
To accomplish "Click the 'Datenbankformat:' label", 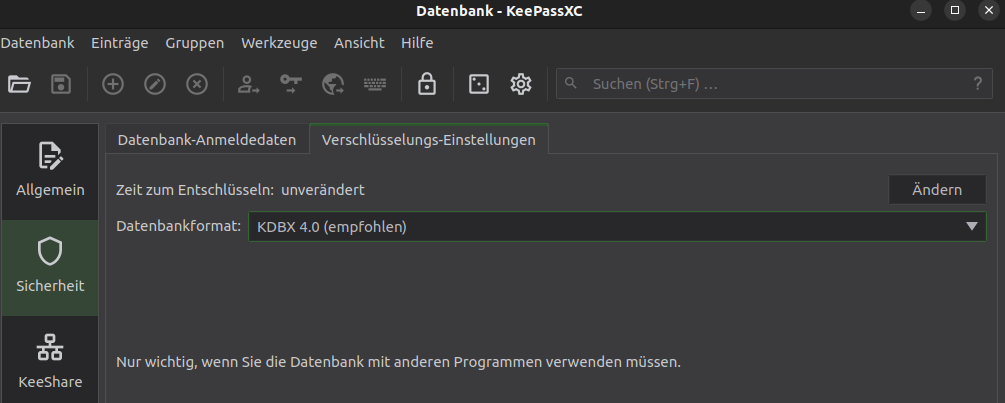I will click(x=178, y=226).
